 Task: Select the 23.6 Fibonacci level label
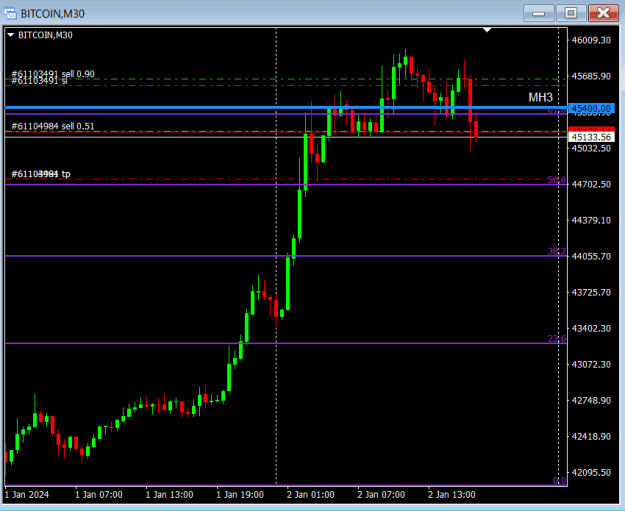(556, 339)
